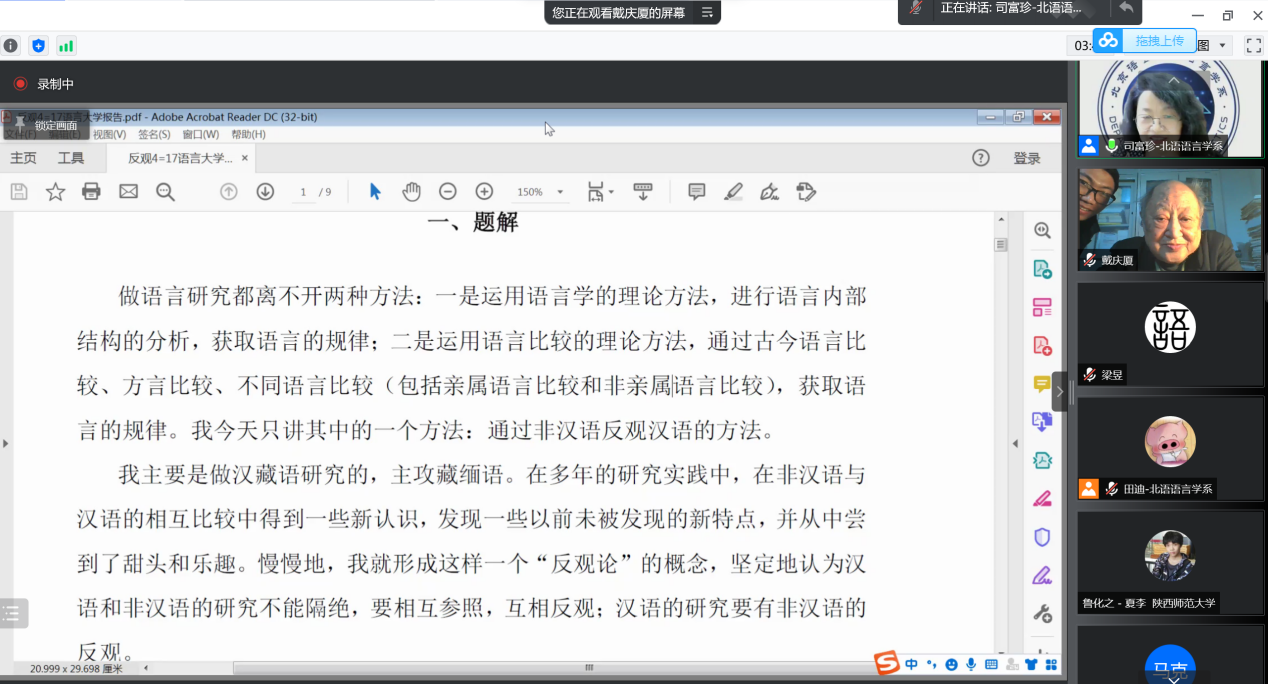Click the zoom in plus icon
1268x684 pixels.
tap(484, 192)
